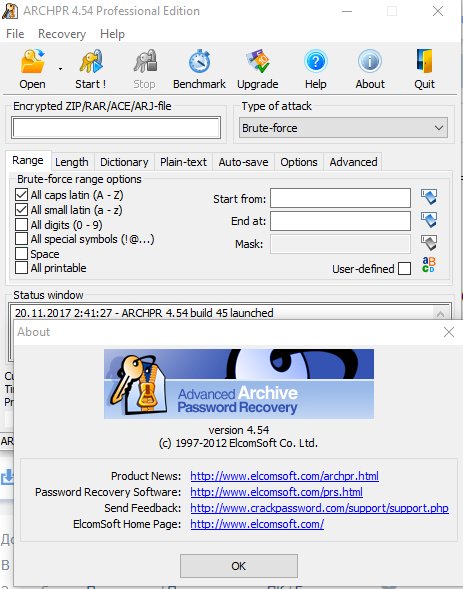Click the ARCHPR app icon in title bar

(10, 11)
